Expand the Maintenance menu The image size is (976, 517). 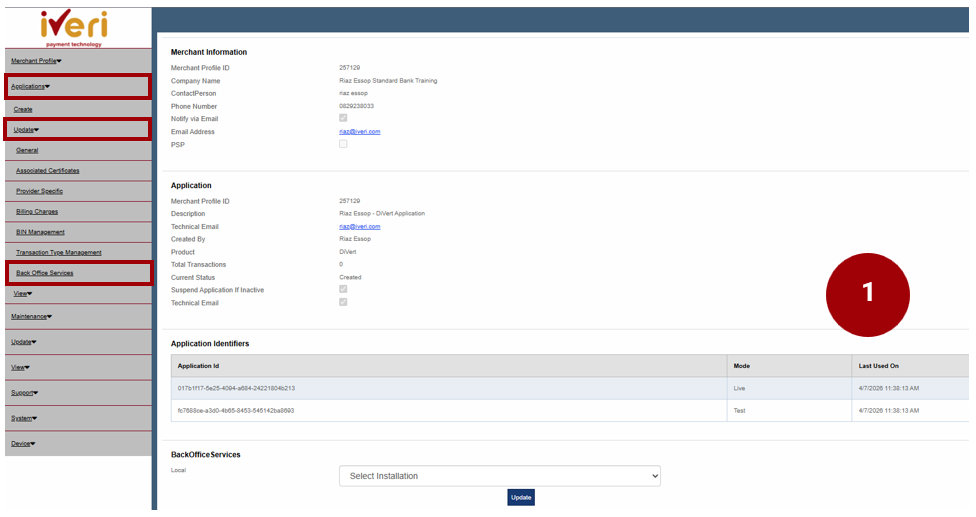pyautogui.click(x=31, y=317)
